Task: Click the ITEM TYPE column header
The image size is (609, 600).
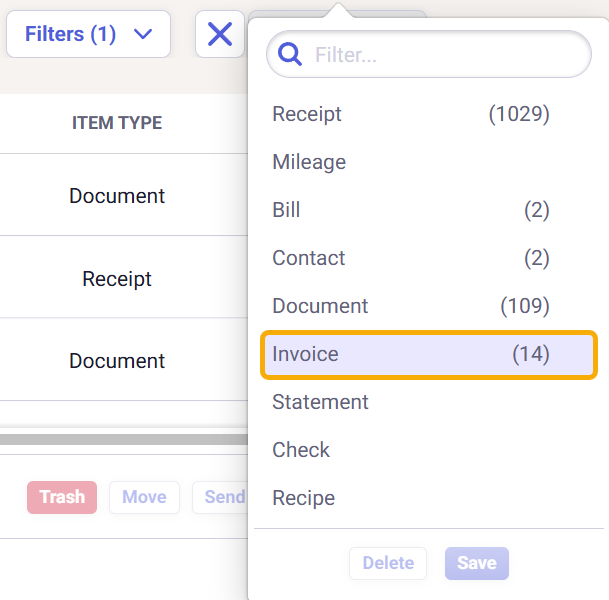Action: (x=117, y=123)
